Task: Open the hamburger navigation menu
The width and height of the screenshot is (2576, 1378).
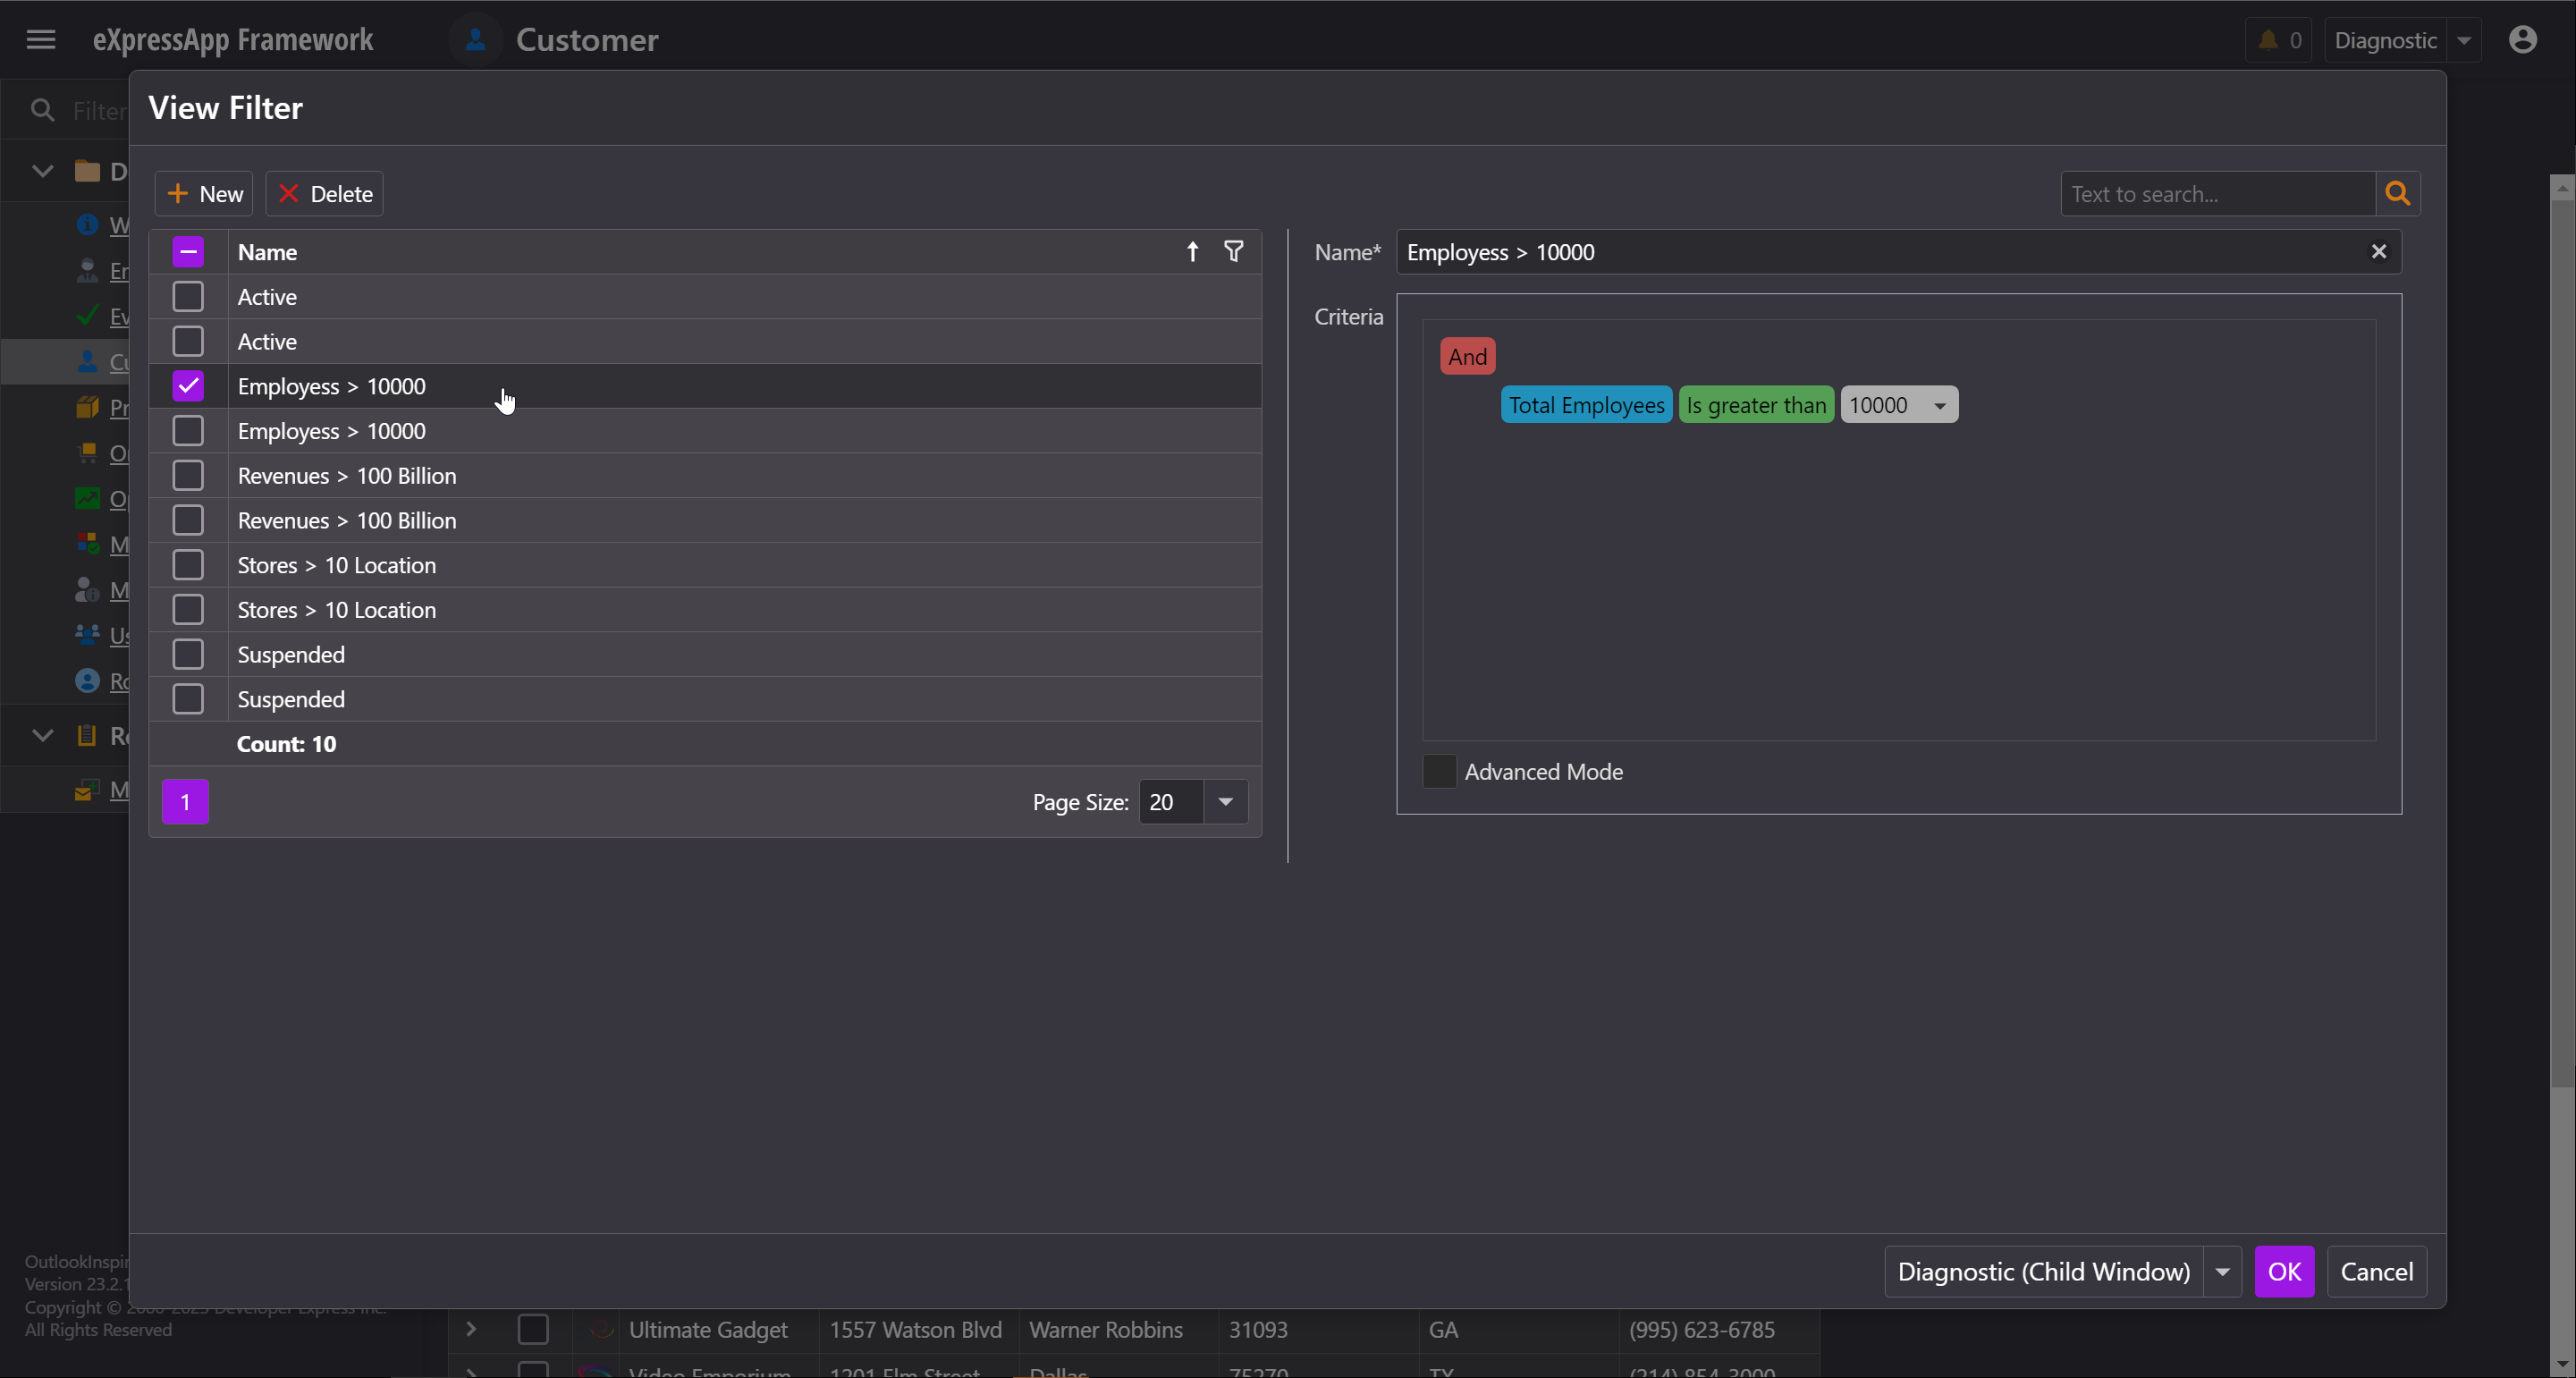Action: [41, 40]
